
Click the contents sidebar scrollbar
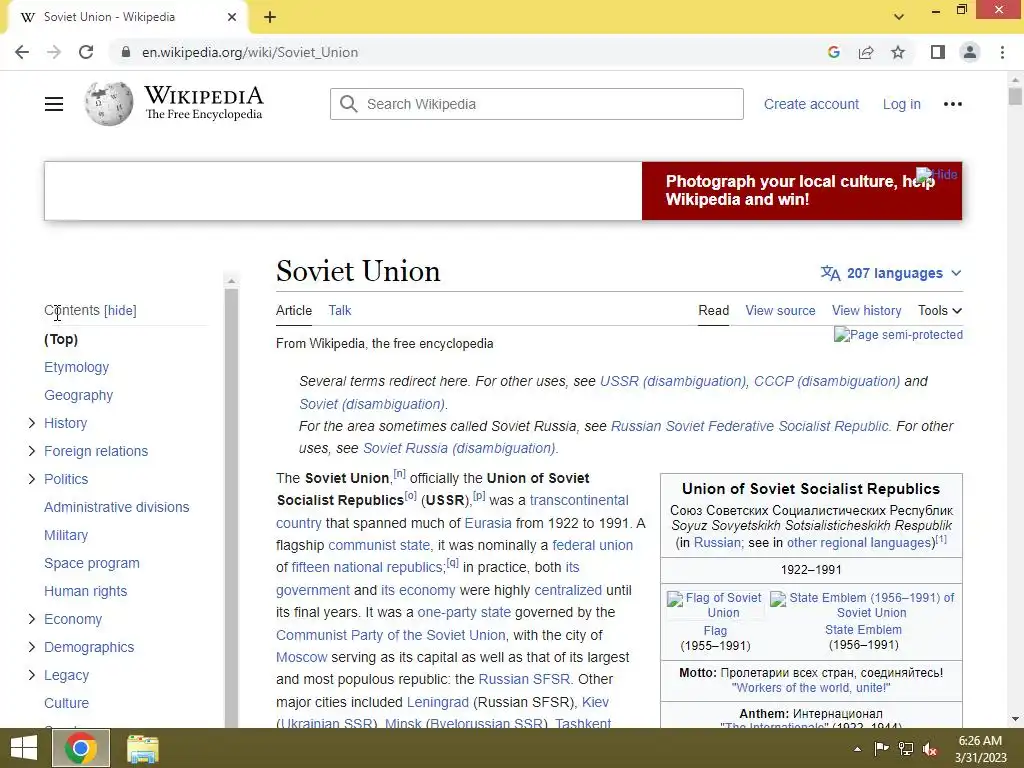[231, 506]
